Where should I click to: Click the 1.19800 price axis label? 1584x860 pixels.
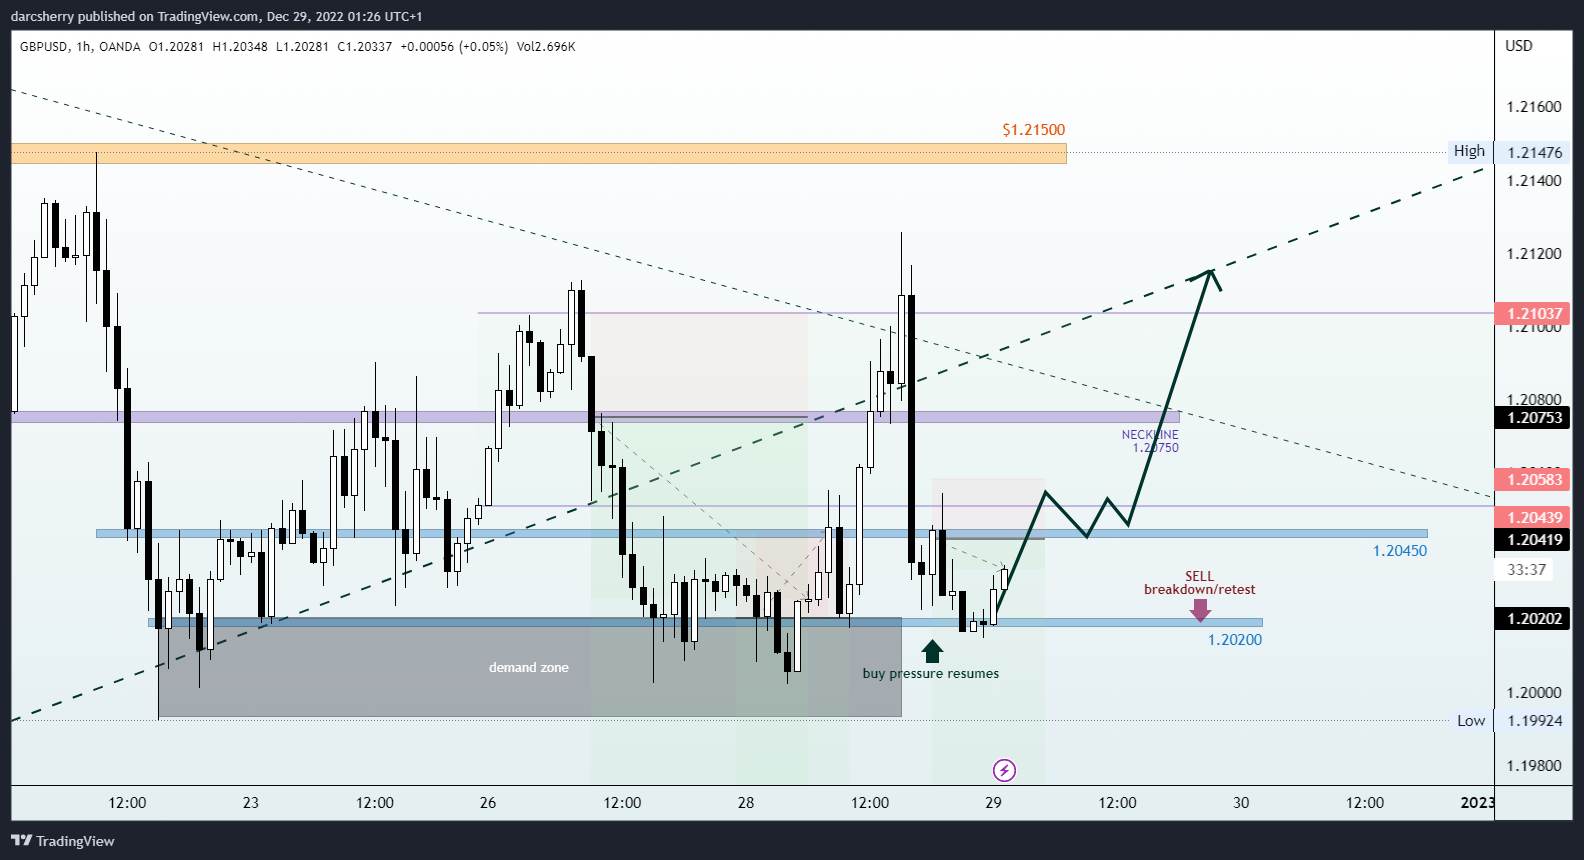pyautogui.click(x=1534, y=766)
